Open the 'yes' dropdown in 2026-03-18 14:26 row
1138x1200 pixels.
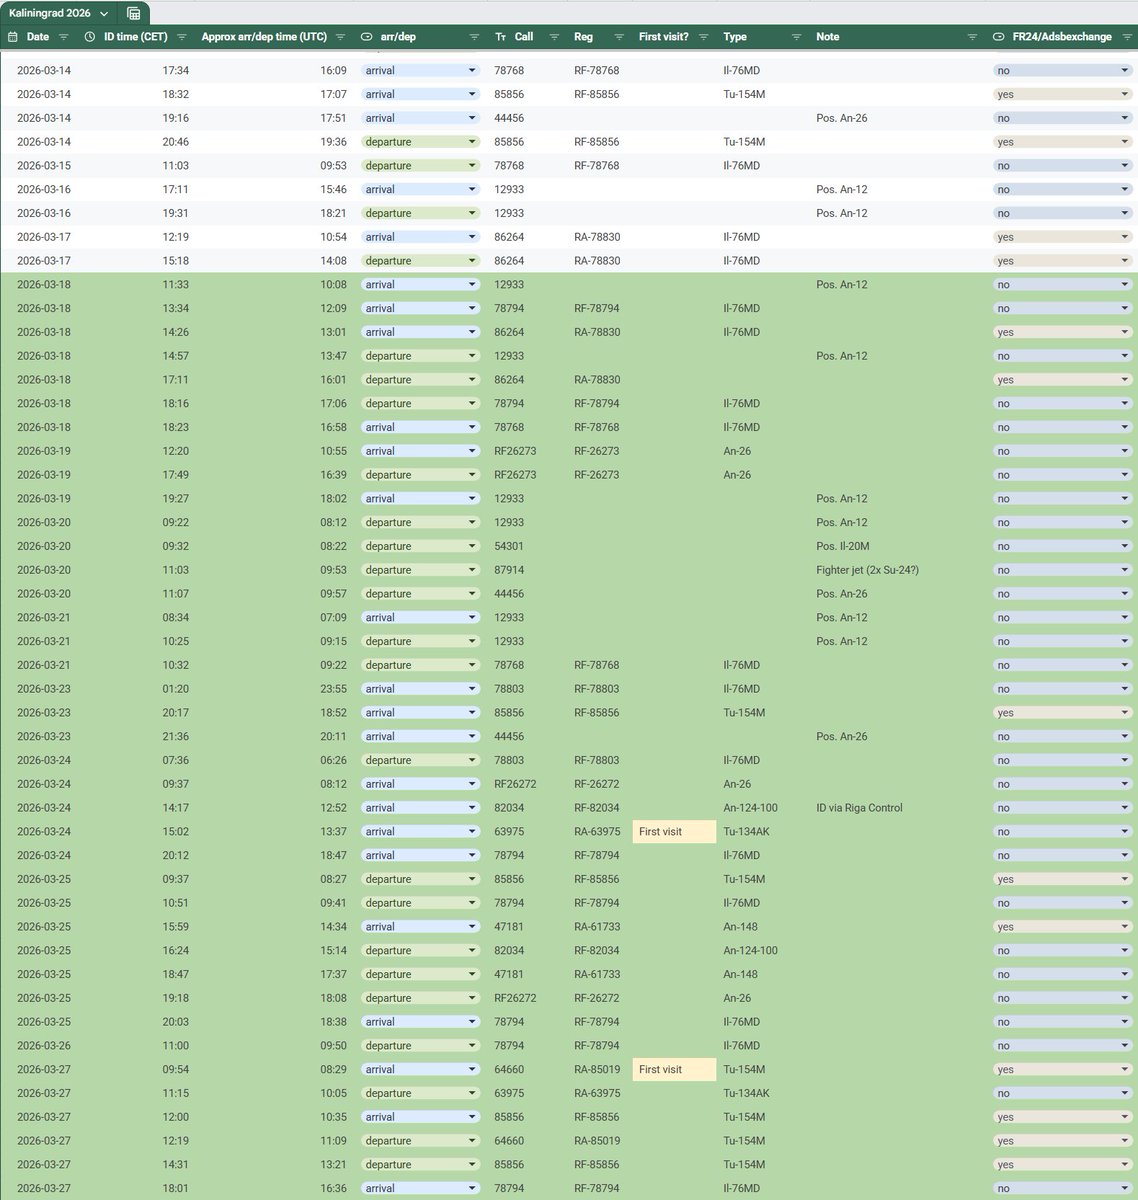[1062, 332]
